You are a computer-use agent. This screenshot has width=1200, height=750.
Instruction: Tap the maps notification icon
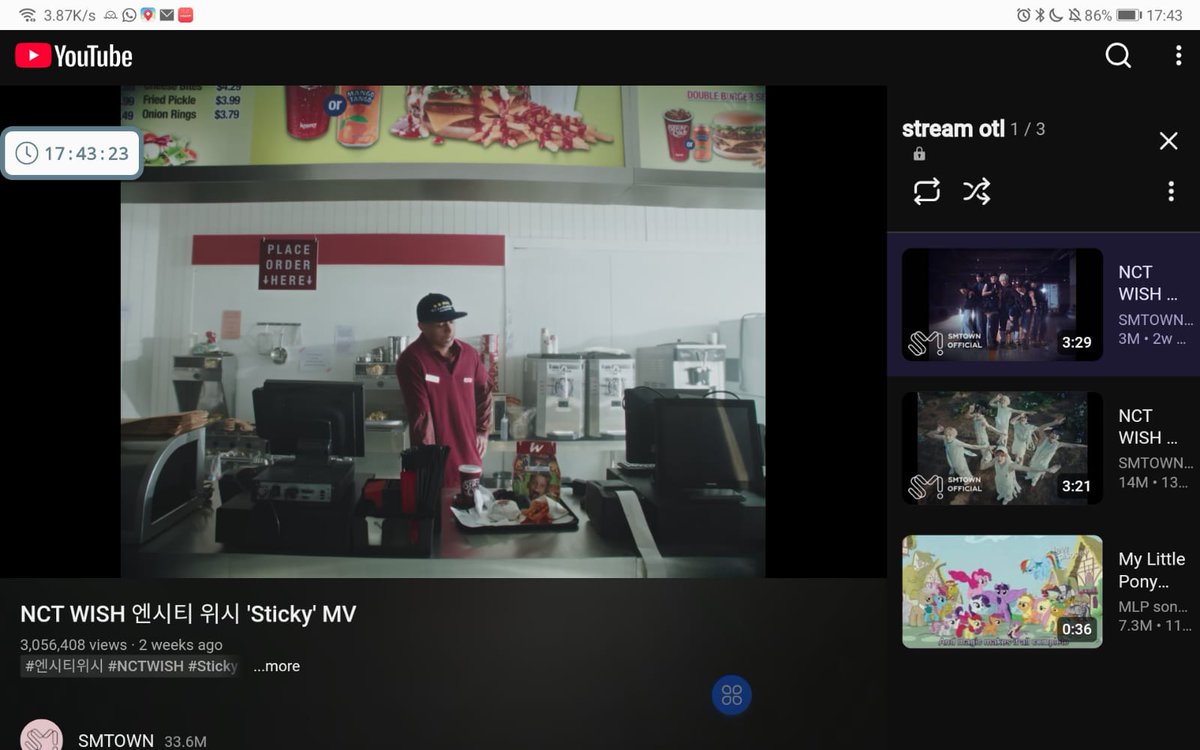[148, 15]
